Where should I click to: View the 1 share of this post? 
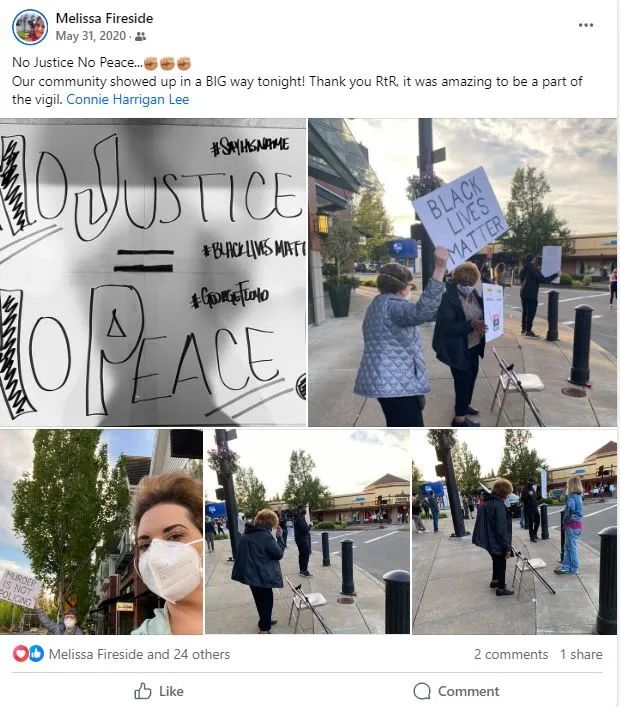[x=581, y=654]
